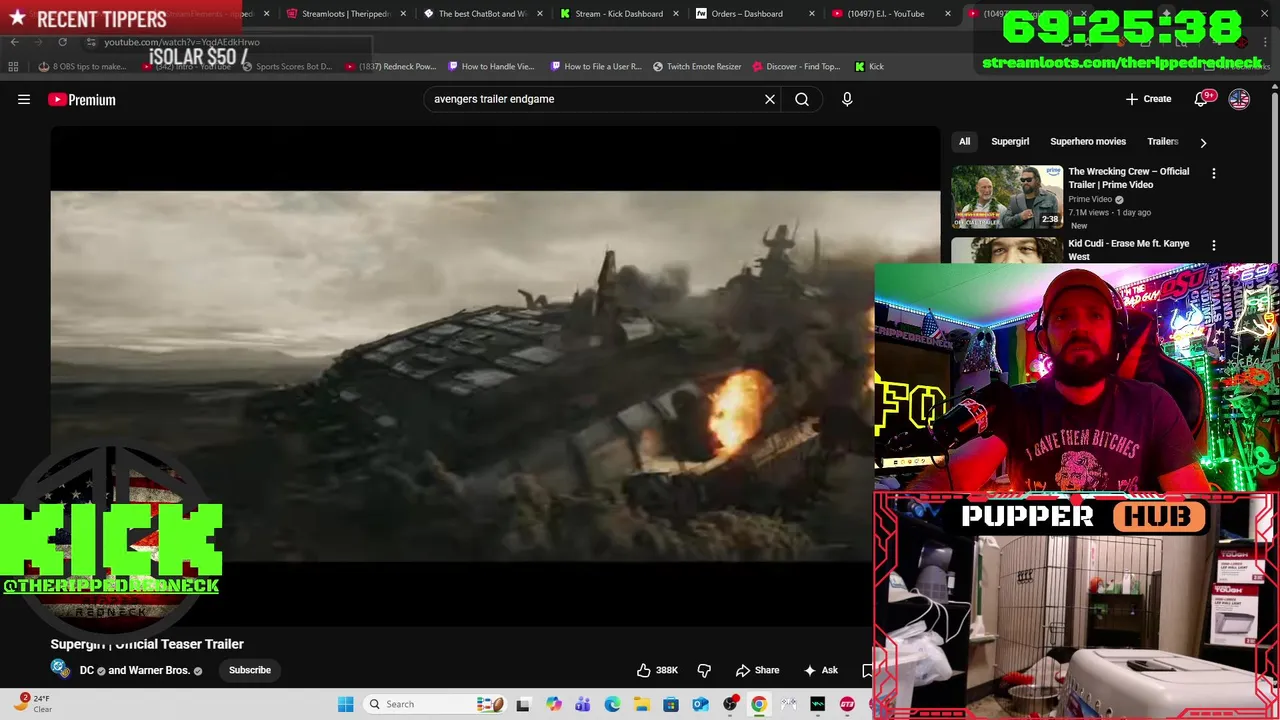Open Microsoft Store from taskbar
Image resolution: width=1280 pixels, height=720 pixels.
[x=670, y=704]
